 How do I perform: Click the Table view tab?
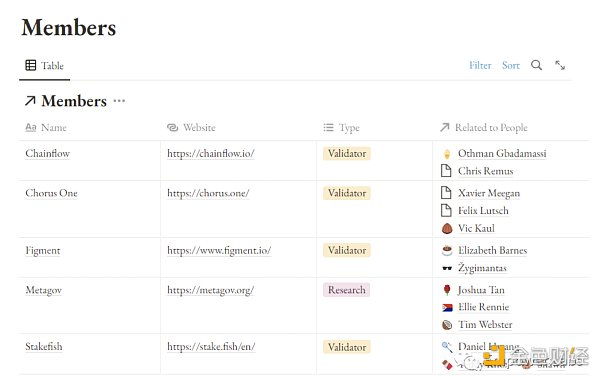44,65
